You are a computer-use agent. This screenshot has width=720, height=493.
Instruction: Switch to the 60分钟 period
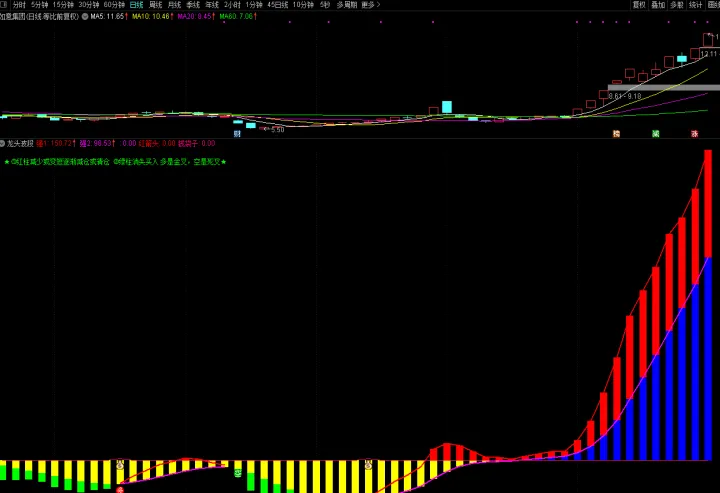point(114,5)
